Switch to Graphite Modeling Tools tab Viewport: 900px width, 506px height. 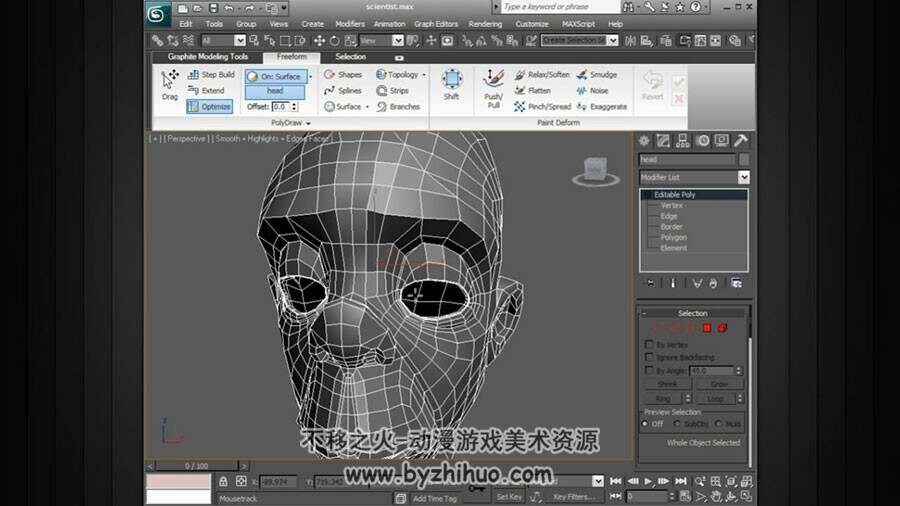208,57
